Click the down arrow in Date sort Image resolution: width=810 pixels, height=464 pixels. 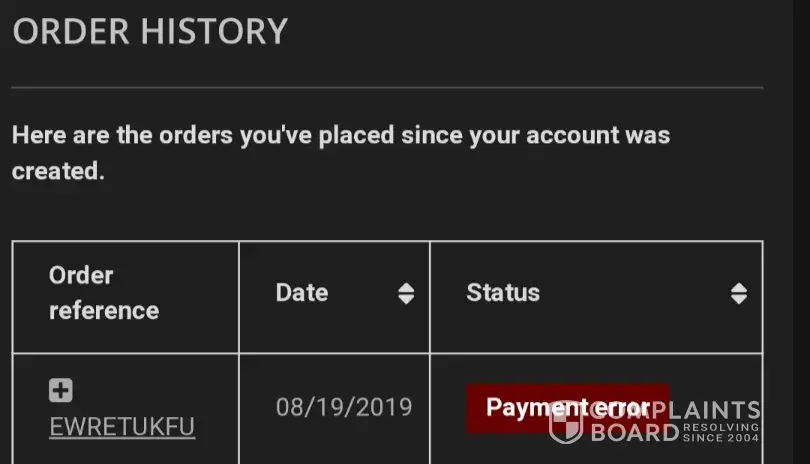(406, 299)
